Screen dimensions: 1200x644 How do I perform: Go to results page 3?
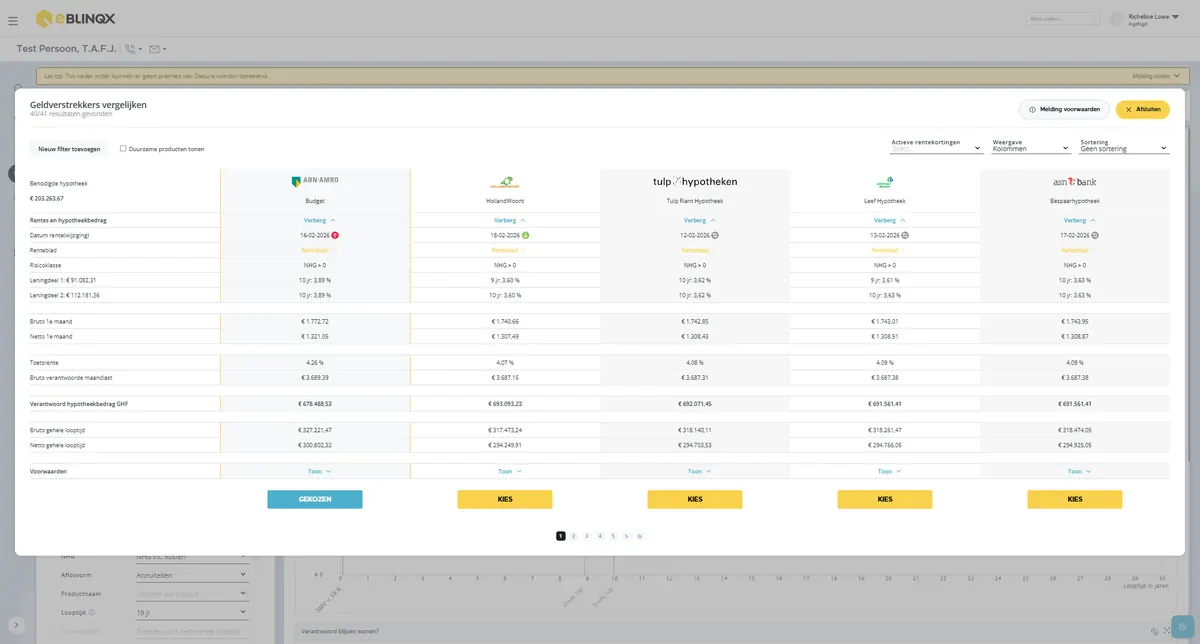pyautogui.click(x=587, y=536)
